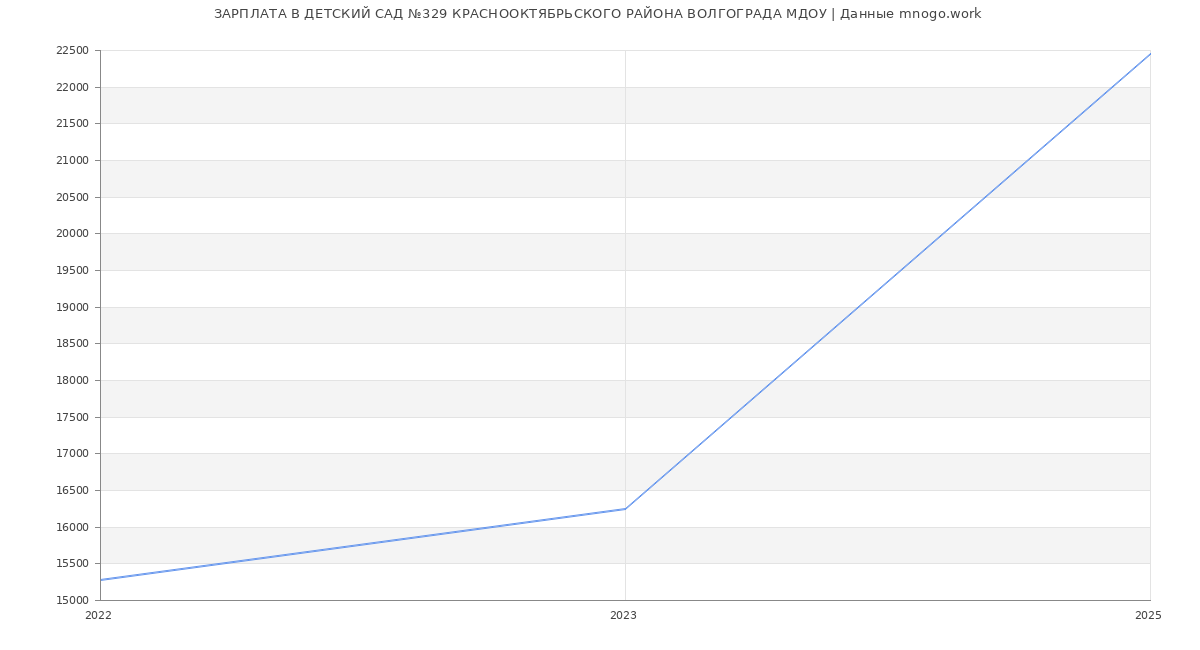Viewport: 1200px width, 650px height.
Task: Click the chart title text at top
Action: (x=597, y=14)
